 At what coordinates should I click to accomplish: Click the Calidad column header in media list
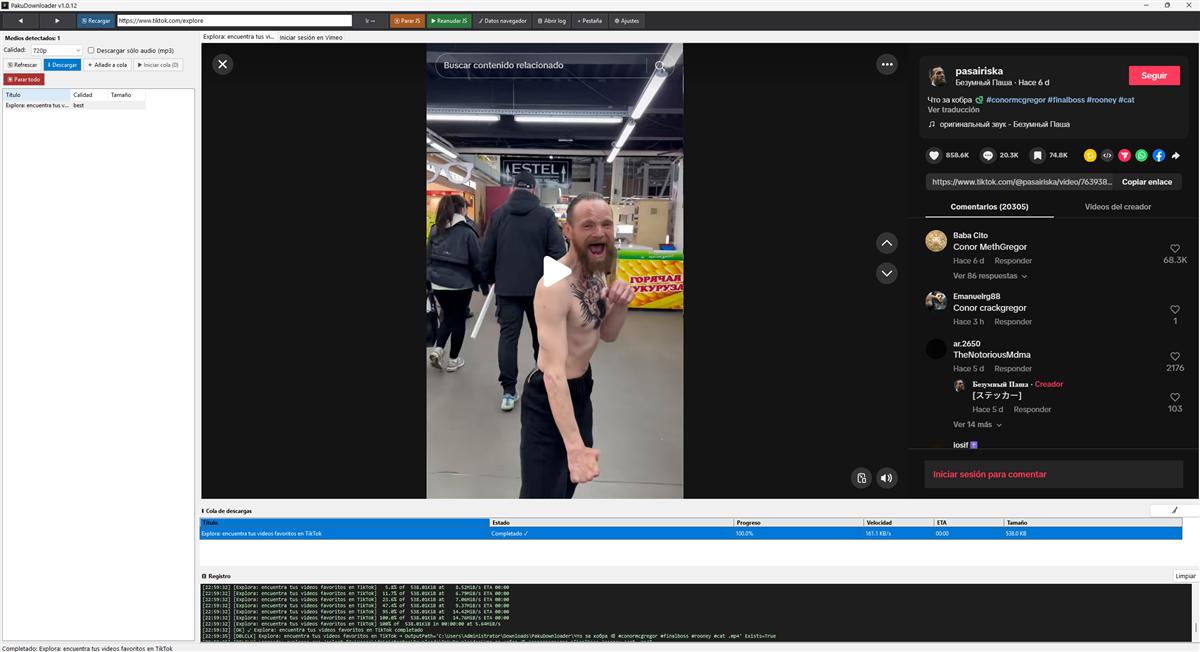pos(89,95)
